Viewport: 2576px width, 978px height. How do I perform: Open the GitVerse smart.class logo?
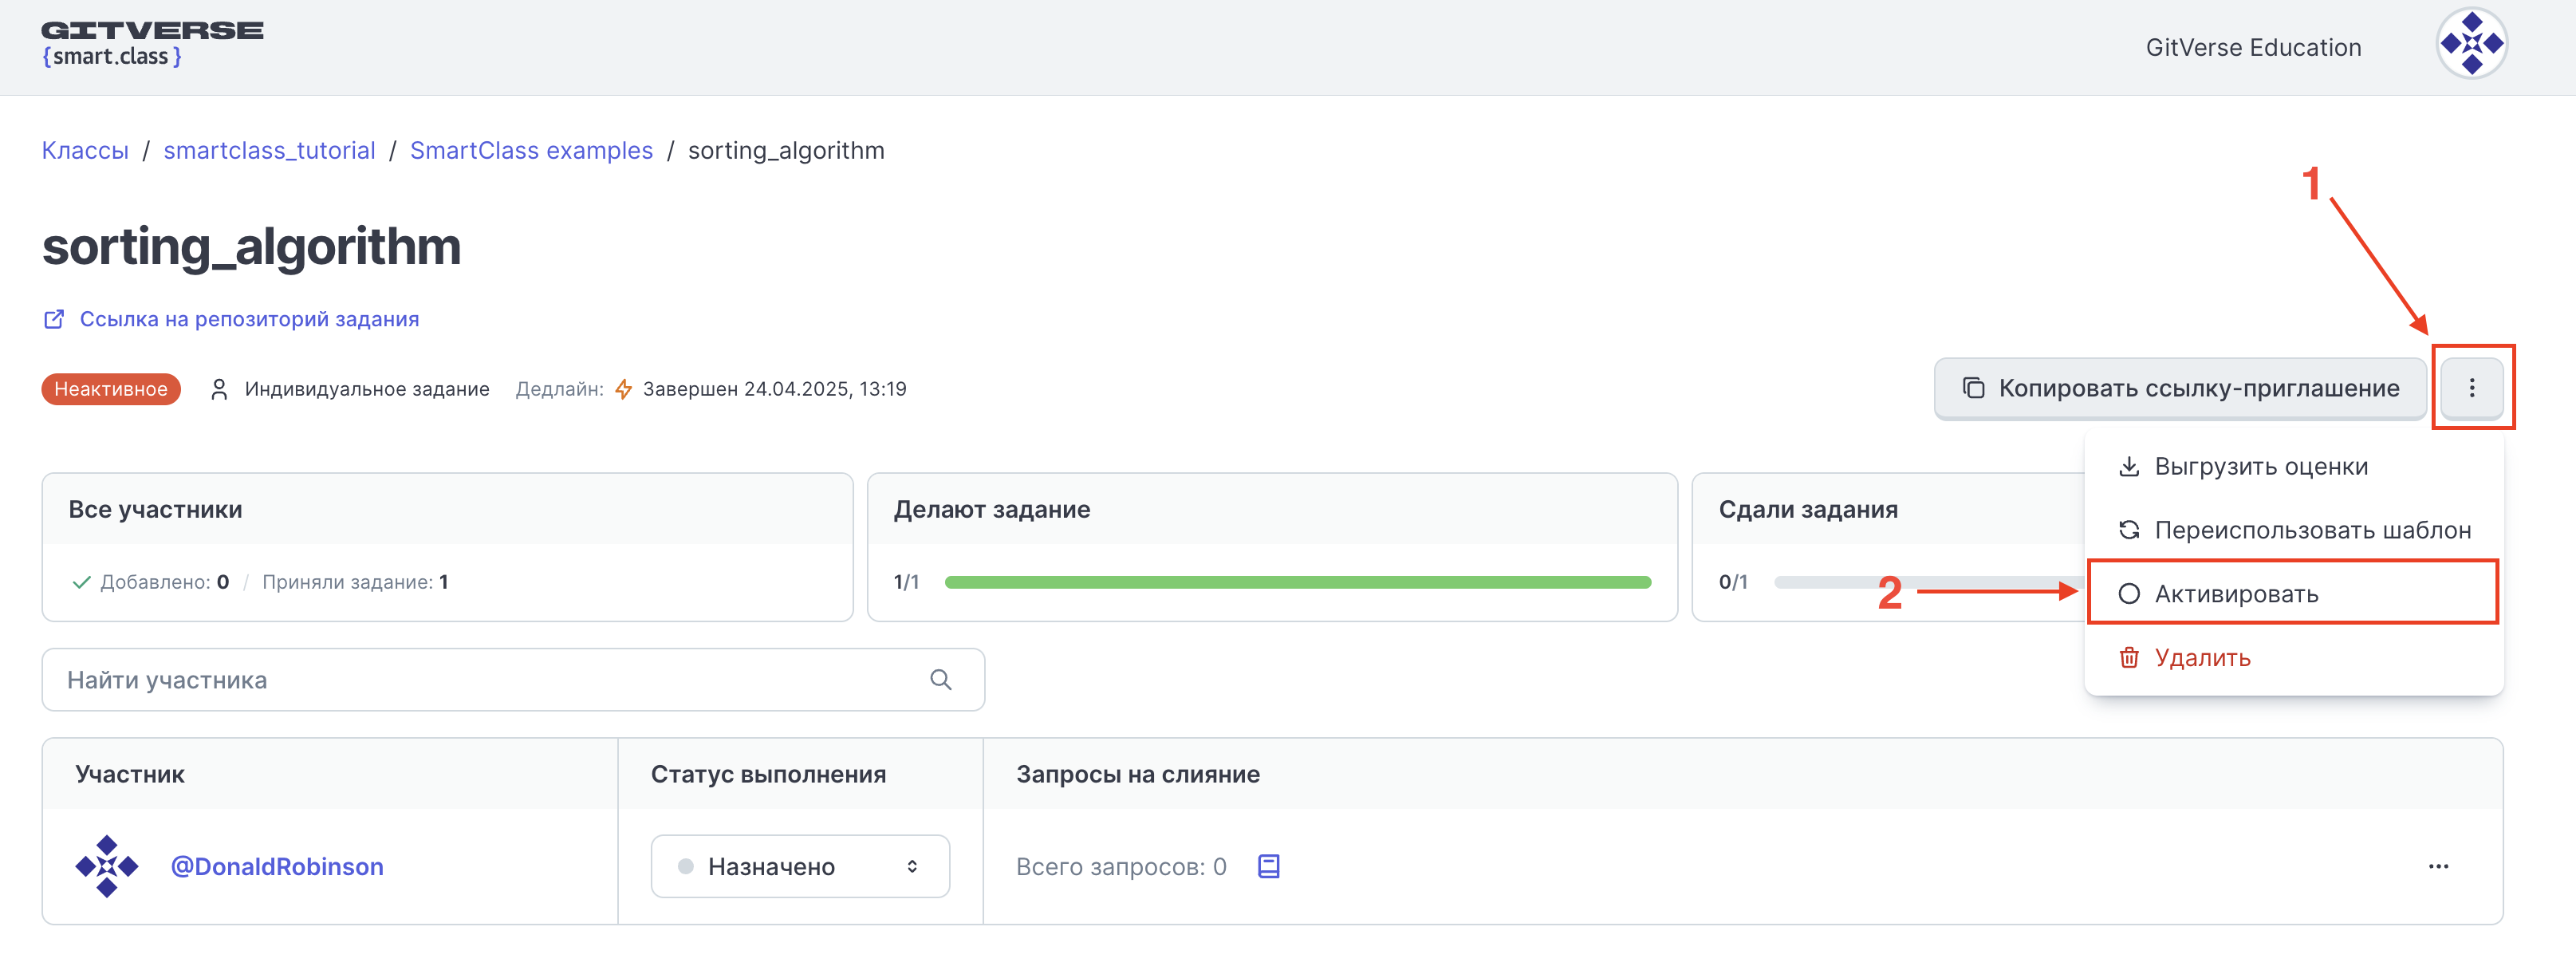[152, 44]
